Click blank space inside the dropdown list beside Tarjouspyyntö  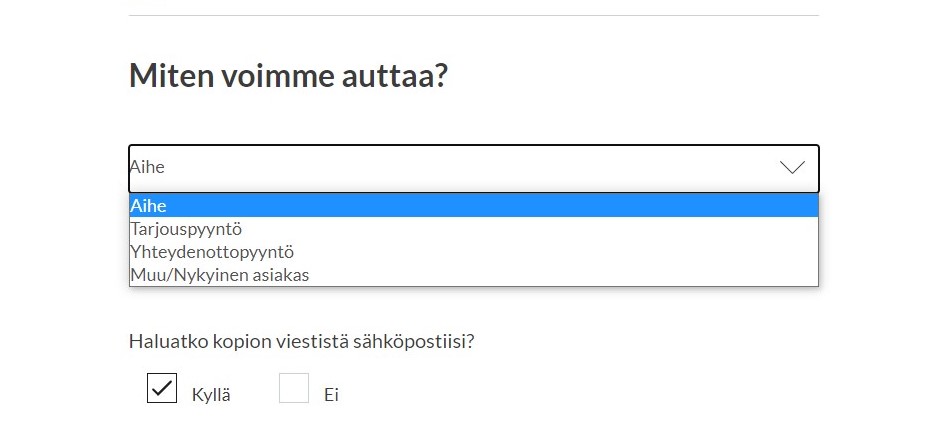(x=531, y=229)
